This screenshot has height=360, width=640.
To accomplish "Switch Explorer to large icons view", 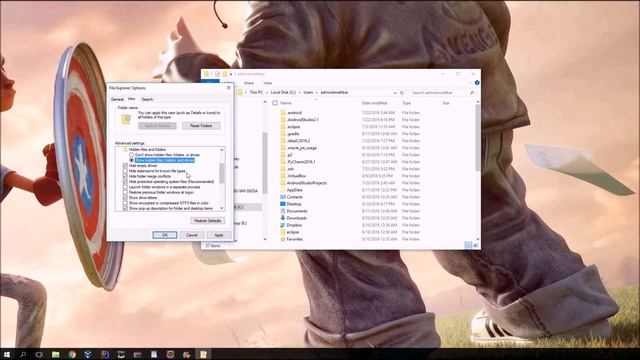I will point(476,245).
